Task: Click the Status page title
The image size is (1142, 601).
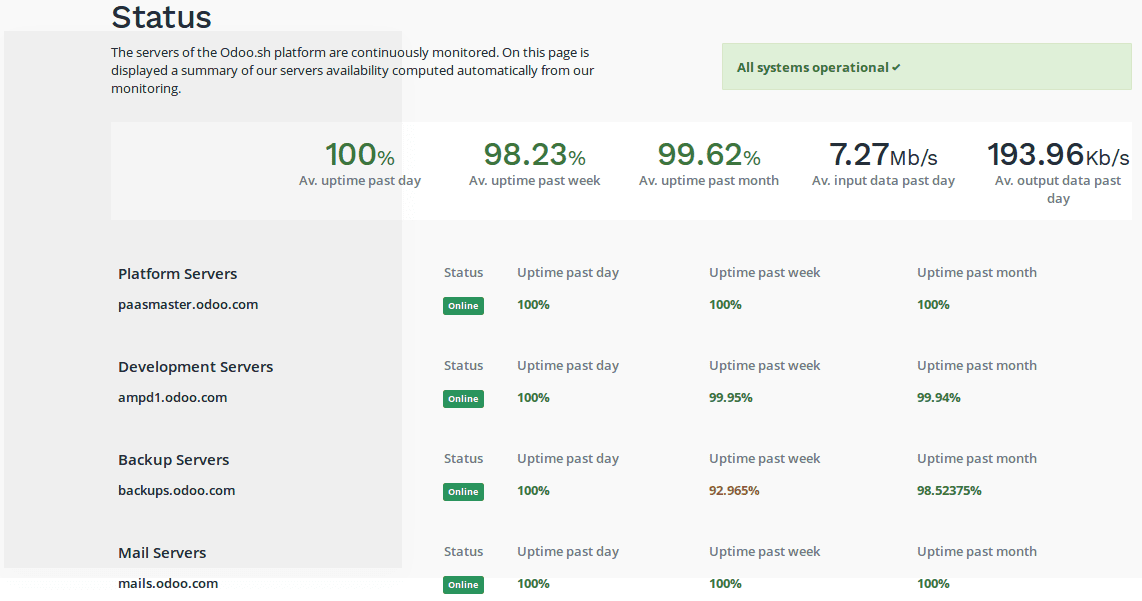Action: click(162, 17)
